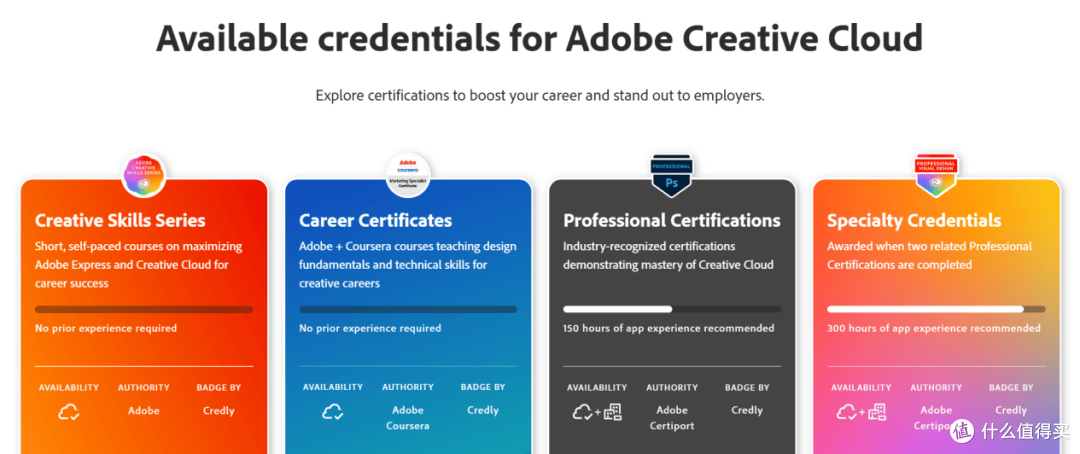Image resolution: width=1080 pixels, height=454 pixels.
Task: Click the Professional Ps shield badge
Action: tap(672, 175)
